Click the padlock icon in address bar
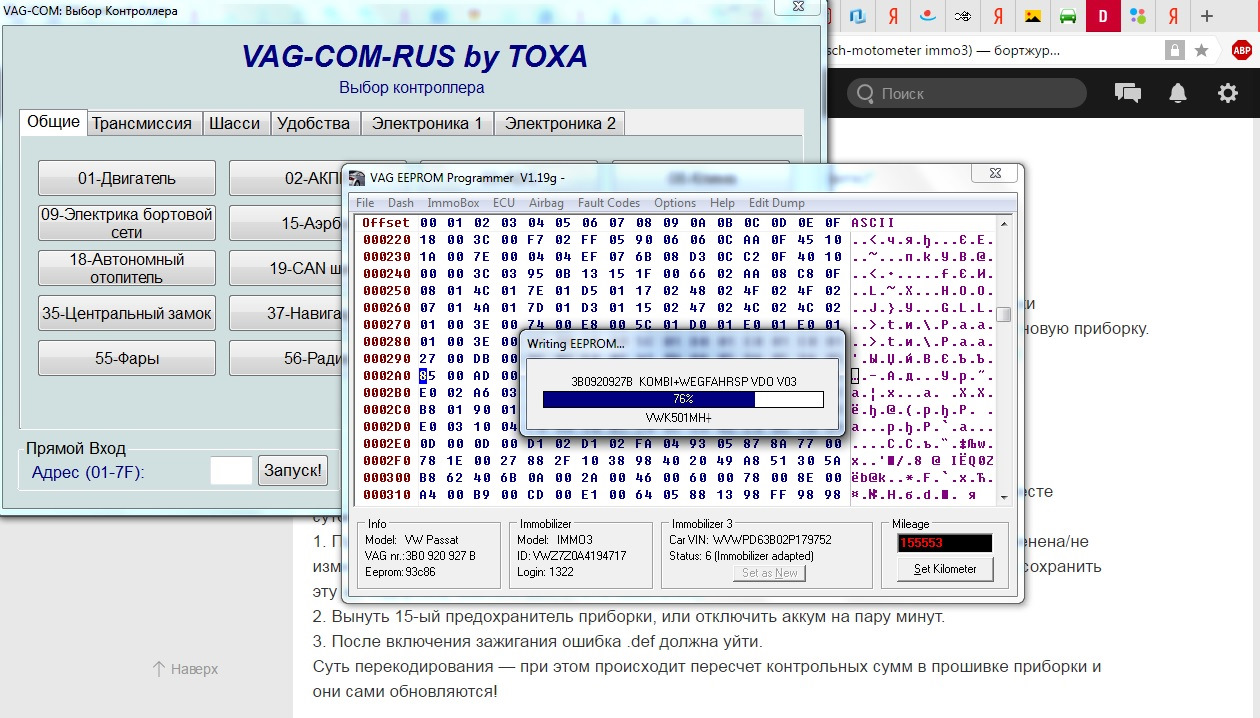Image resolution: width=1260 pixels, height=718 pixels. pyautogui.click(x=1175, y=50)
